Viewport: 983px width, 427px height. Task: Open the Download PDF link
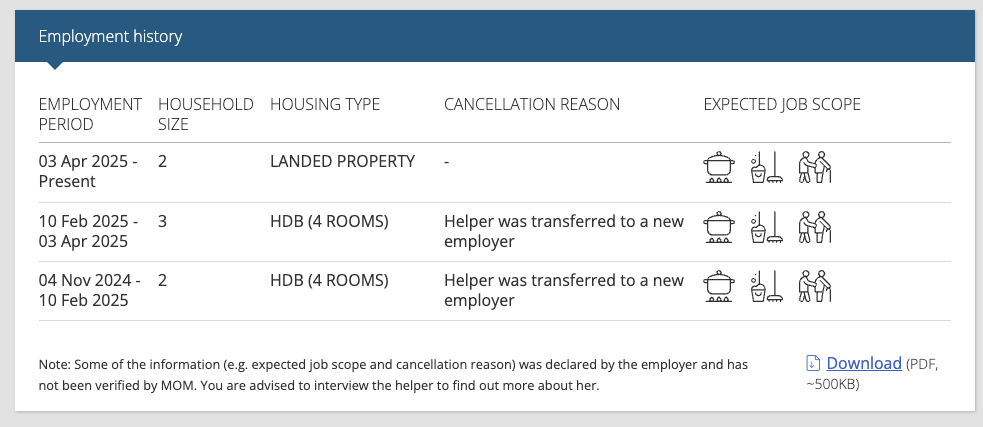tap(864, 363)
